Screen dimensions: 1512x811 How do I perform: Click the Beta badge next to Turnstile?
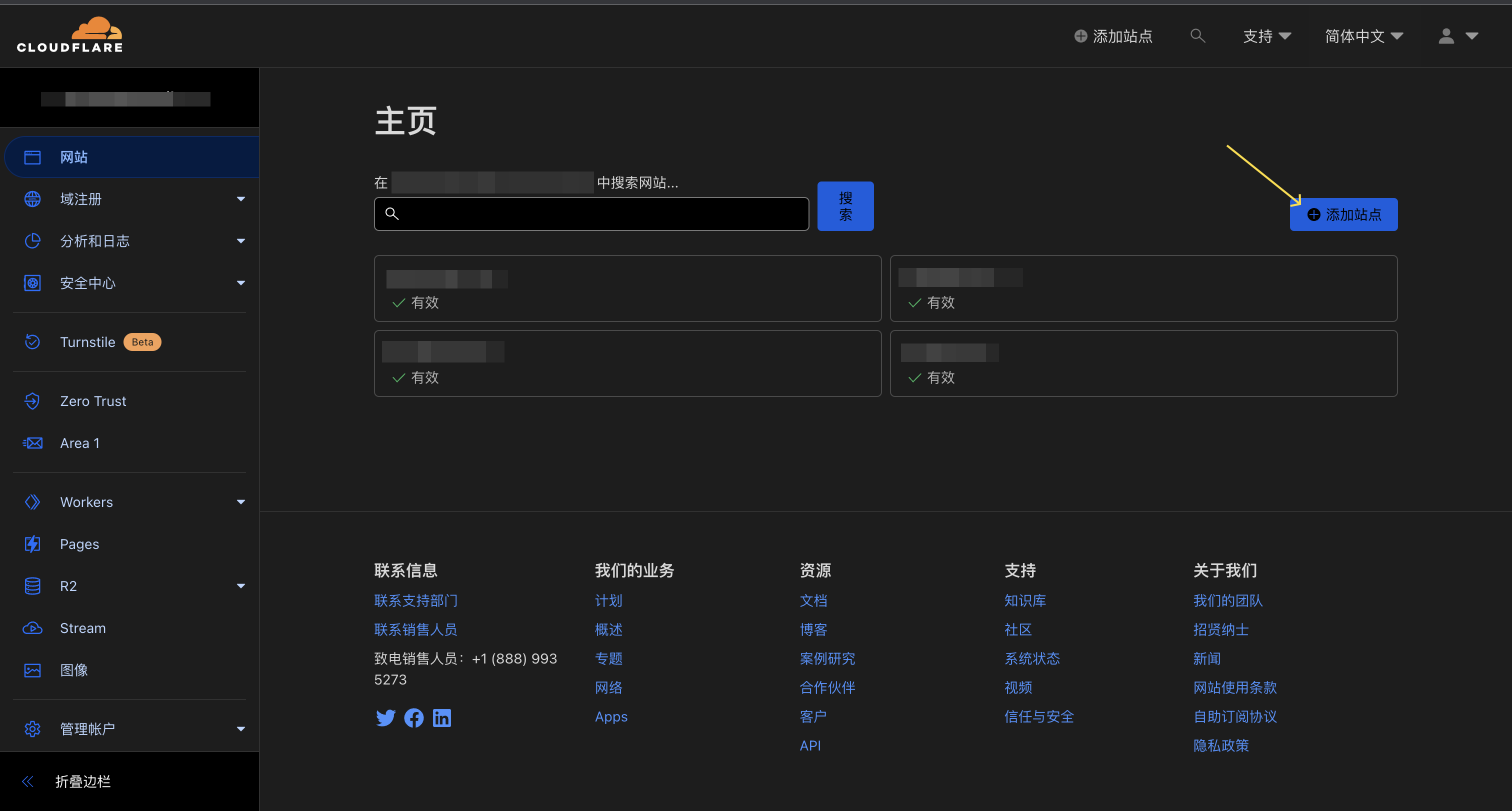pyautogui.click(x=143, y=342)
